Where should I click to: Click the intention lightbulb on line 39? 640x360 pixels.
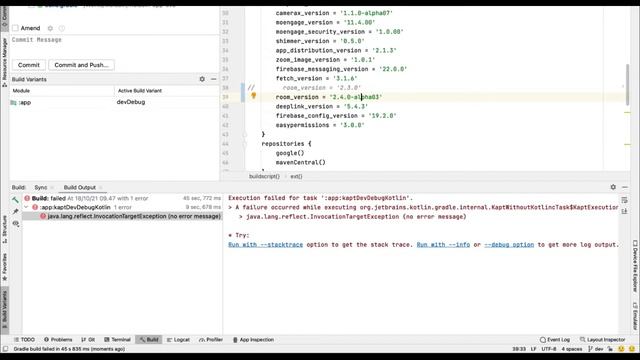tap(253, 96)
